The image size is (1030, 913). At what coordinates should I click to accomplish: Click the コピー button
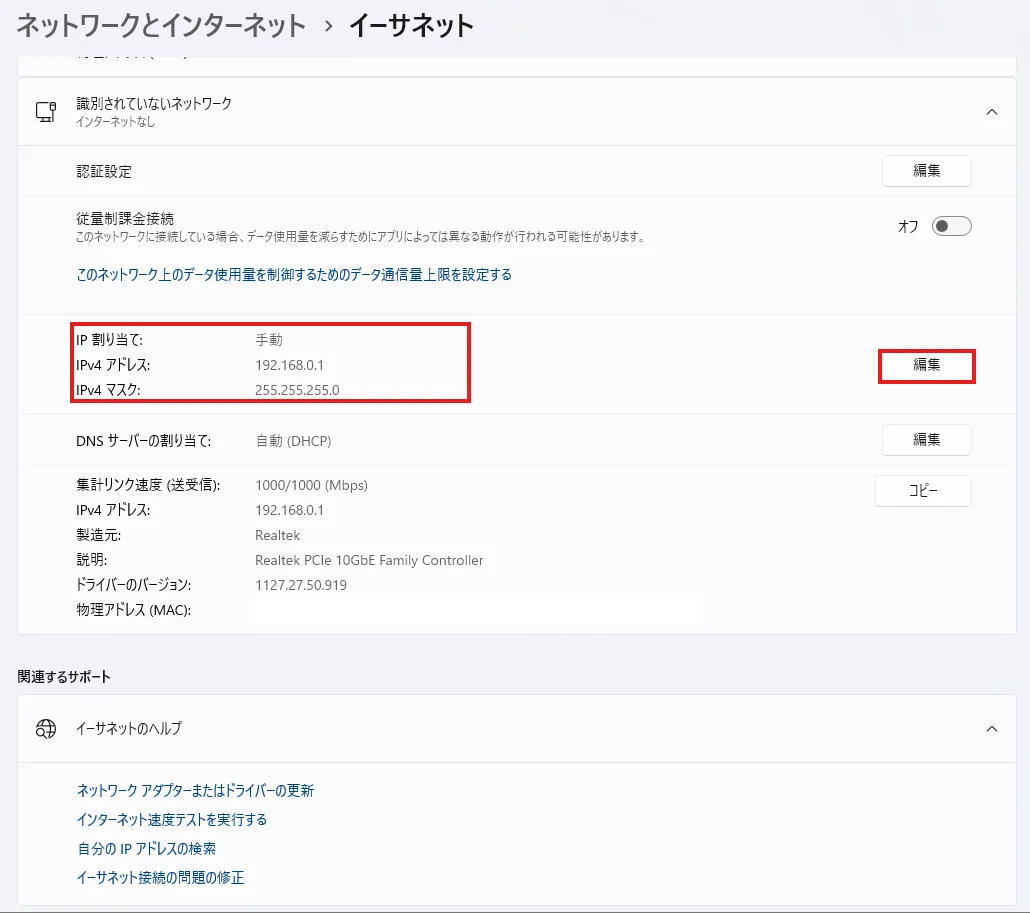[923, 491]
